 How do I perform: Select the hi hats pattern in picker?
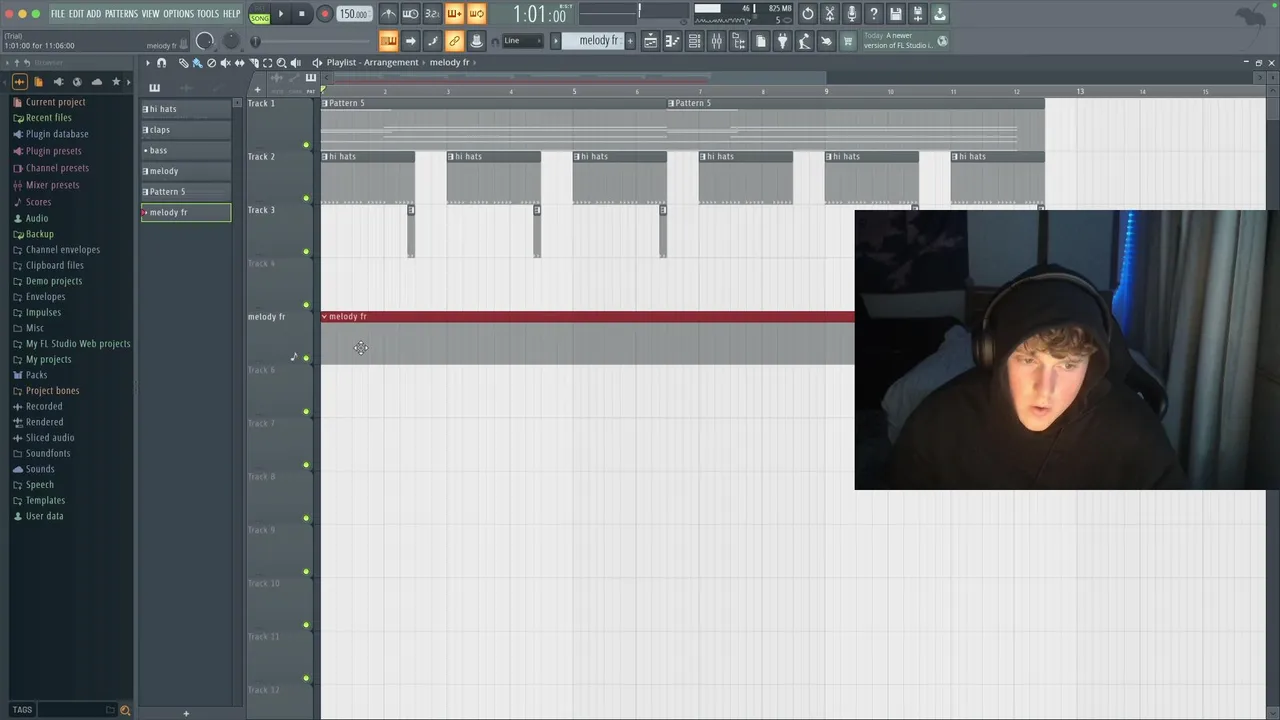186,109
